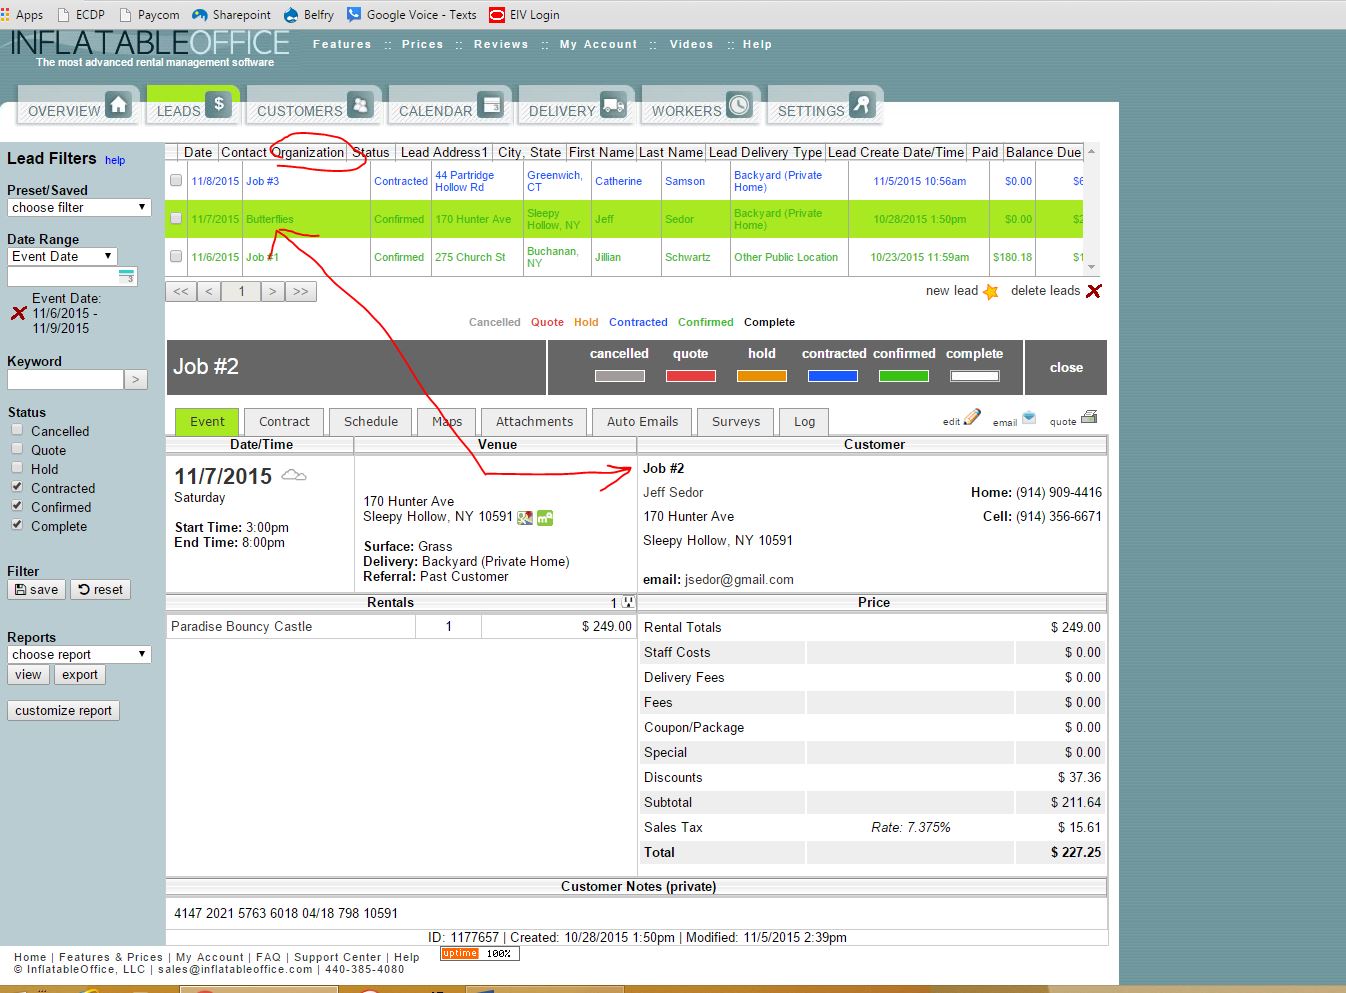Select the checkbox for the Butterflies lead row
The image size is (1346, 993).
coord(176,219)
